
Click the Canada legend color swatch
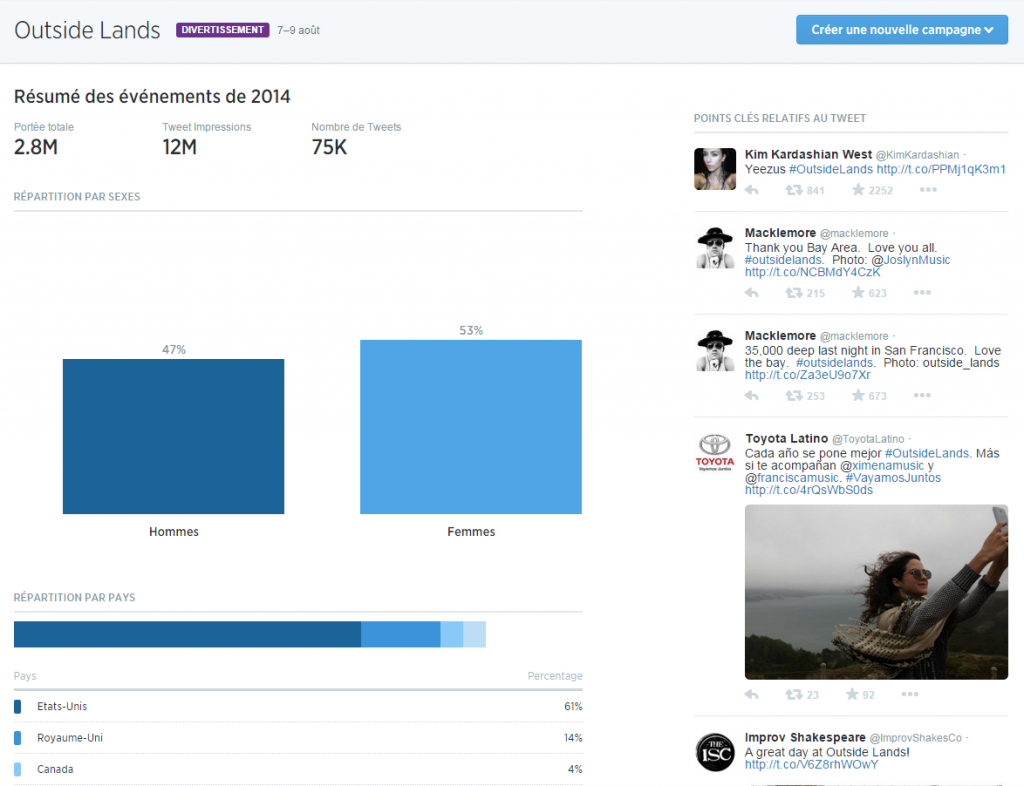(x=18, y=769)
